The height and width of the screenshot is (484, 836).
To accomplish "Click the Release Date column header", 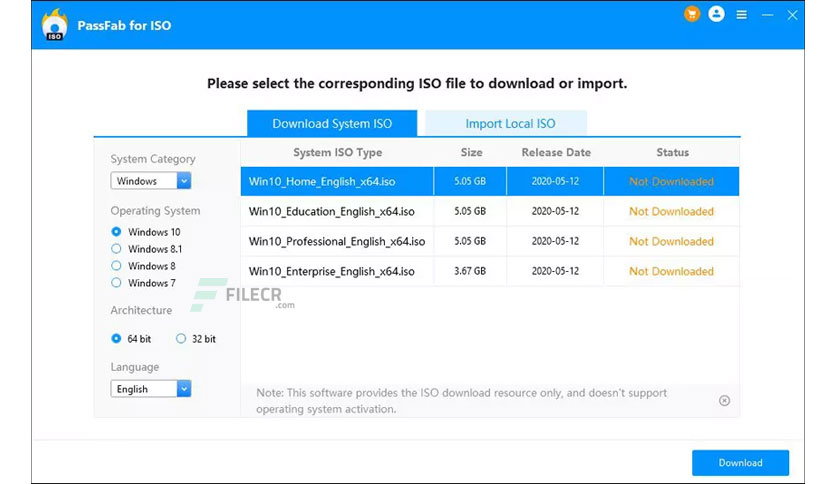I will (556, 152).
